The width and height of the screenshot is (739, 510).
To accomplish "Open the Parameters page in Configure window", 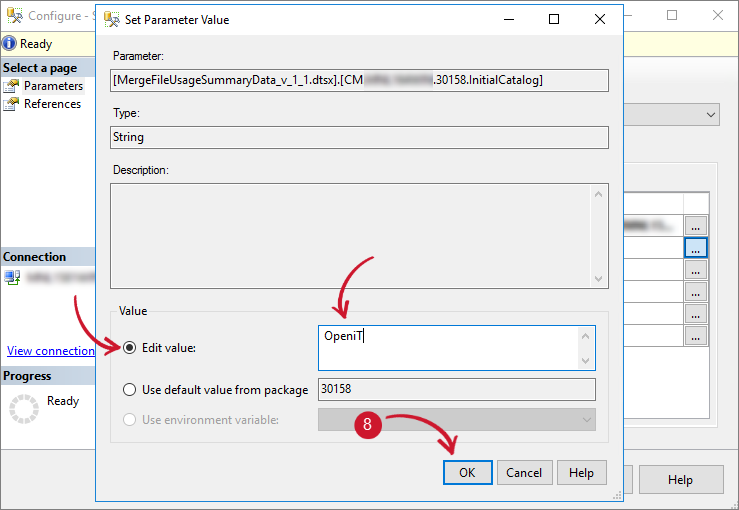I will 53,86.
